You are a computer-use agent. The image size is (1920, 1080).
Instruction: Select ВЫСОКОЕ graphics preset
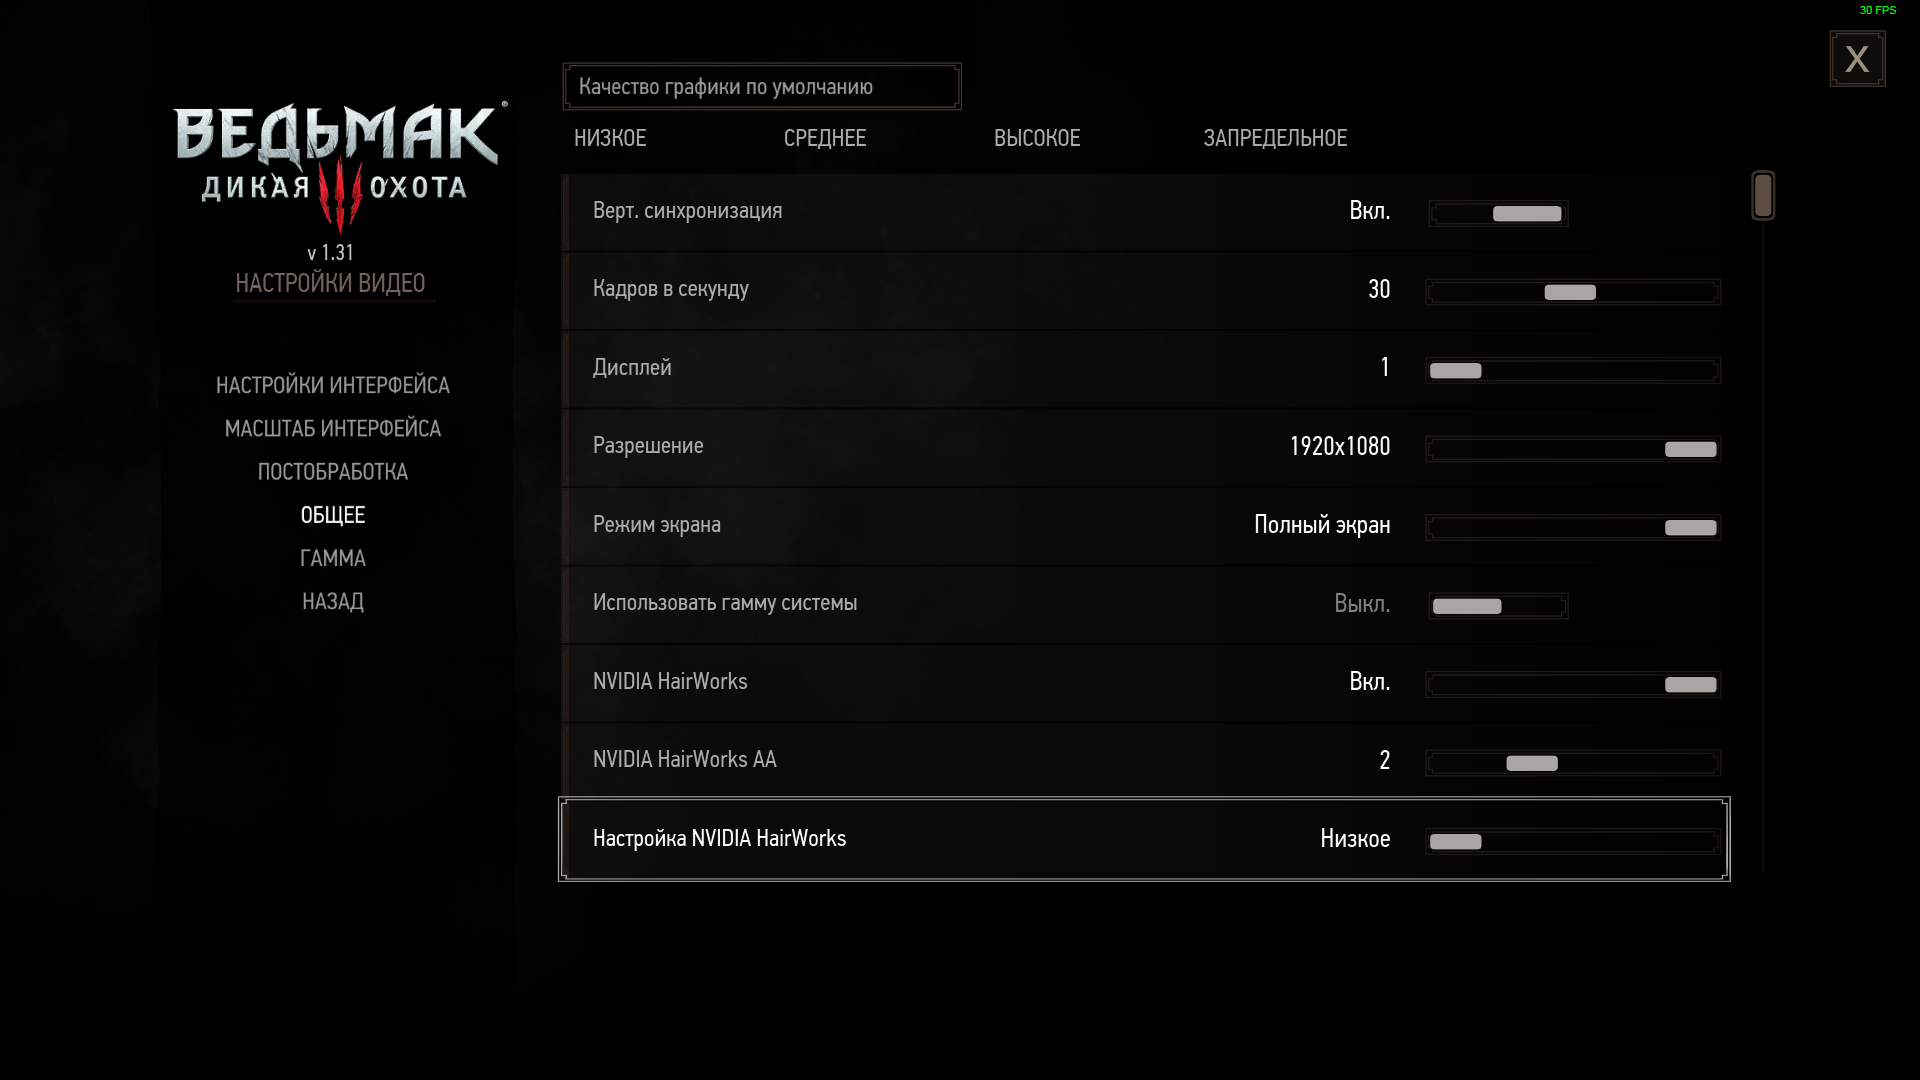click(1037, 138)
